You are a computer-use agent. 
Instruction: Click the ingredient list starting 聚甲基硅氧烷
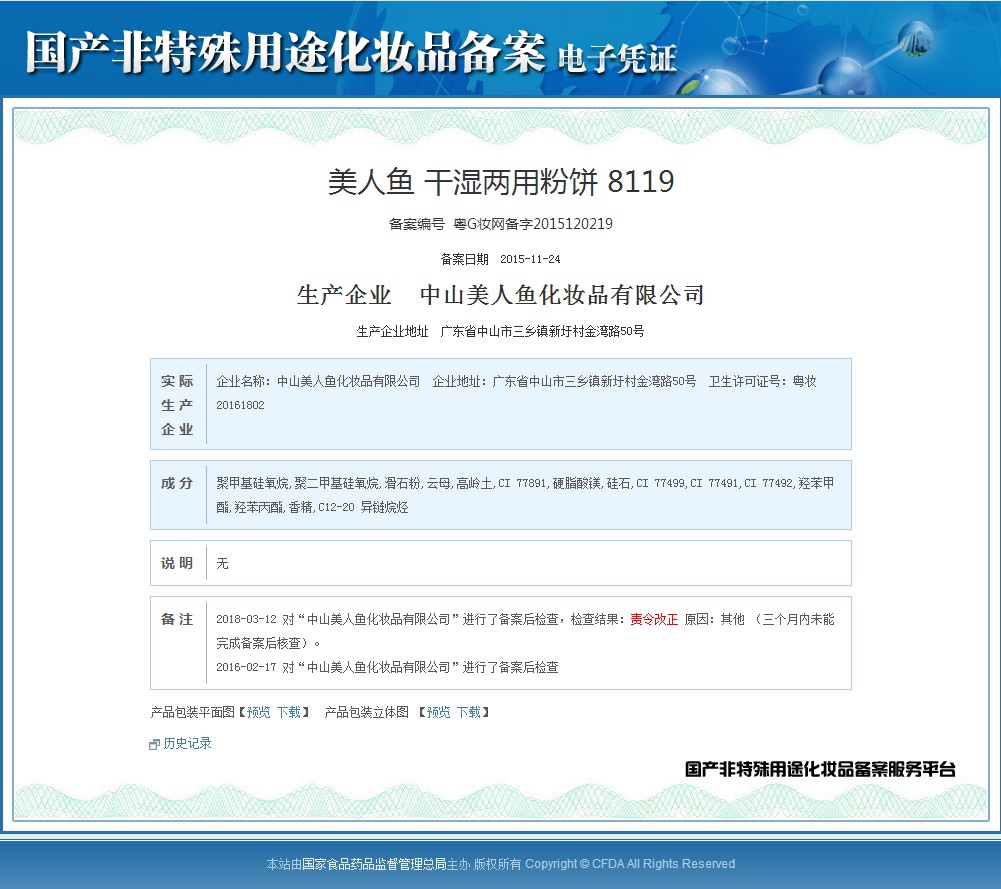pyautogui.click(x=525, y=495)
